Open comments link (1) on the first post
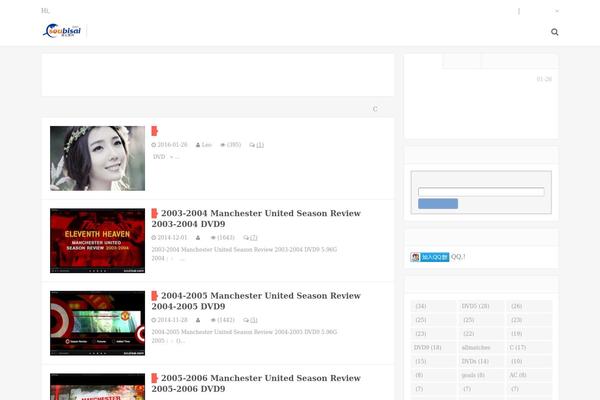Viewport: 600px width, 400px height. [260, 145]
